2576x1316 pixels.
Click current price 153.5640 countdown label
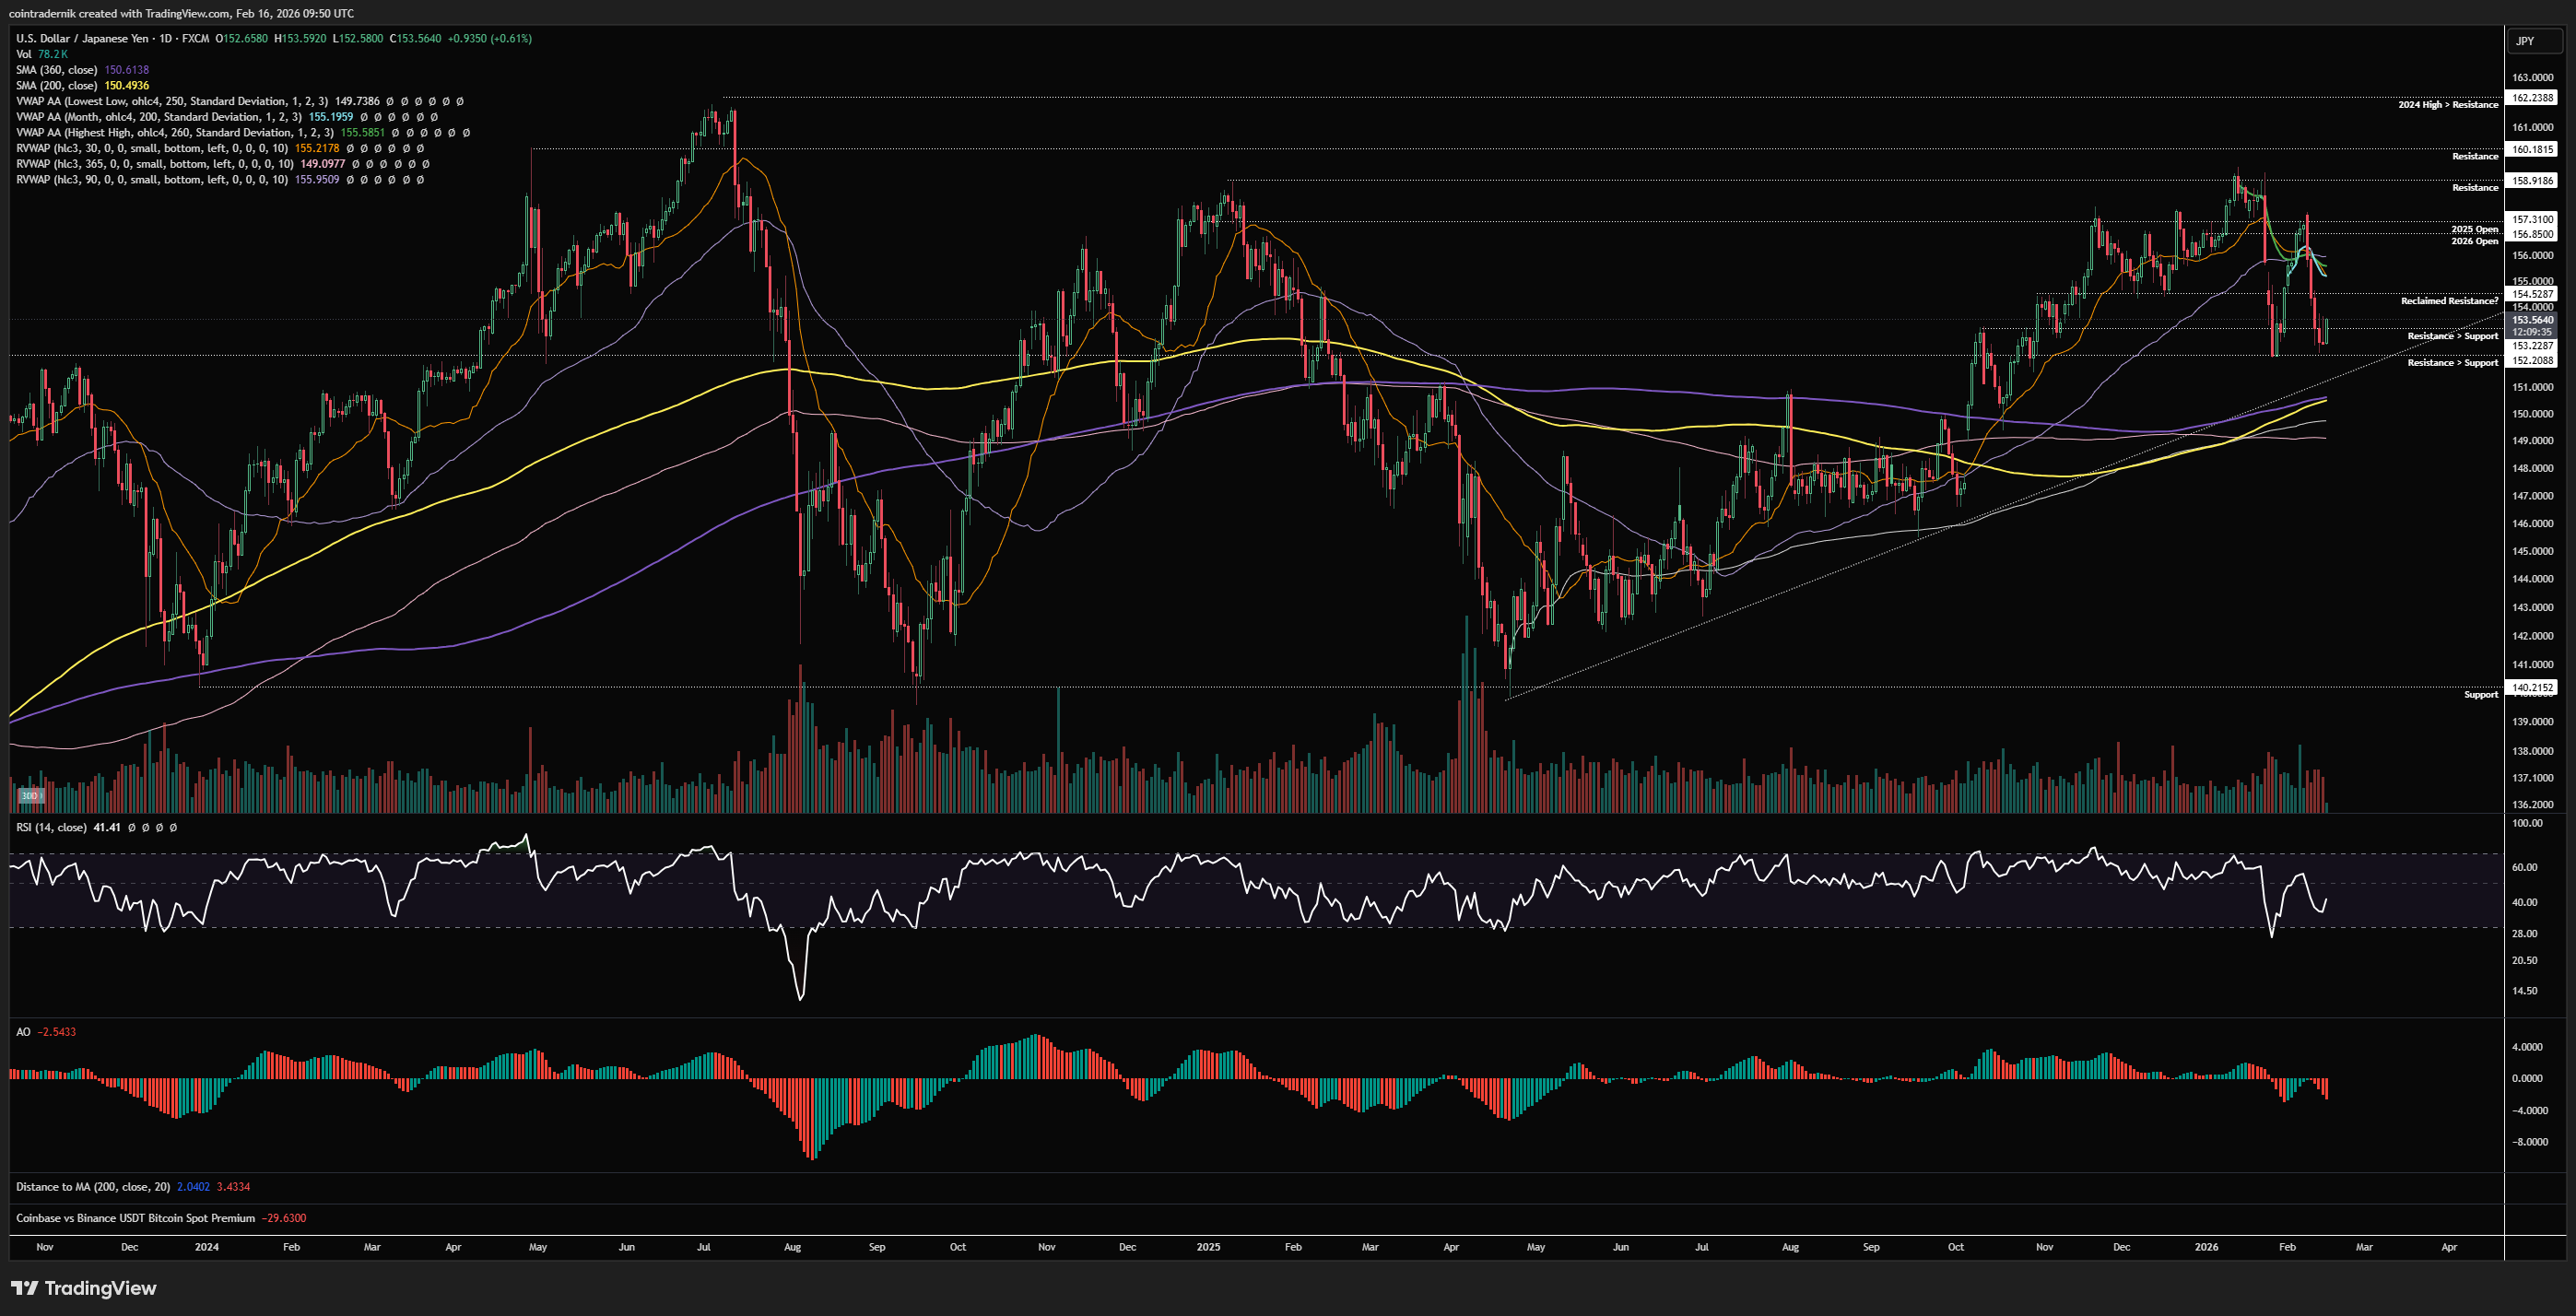(2532, 326)
